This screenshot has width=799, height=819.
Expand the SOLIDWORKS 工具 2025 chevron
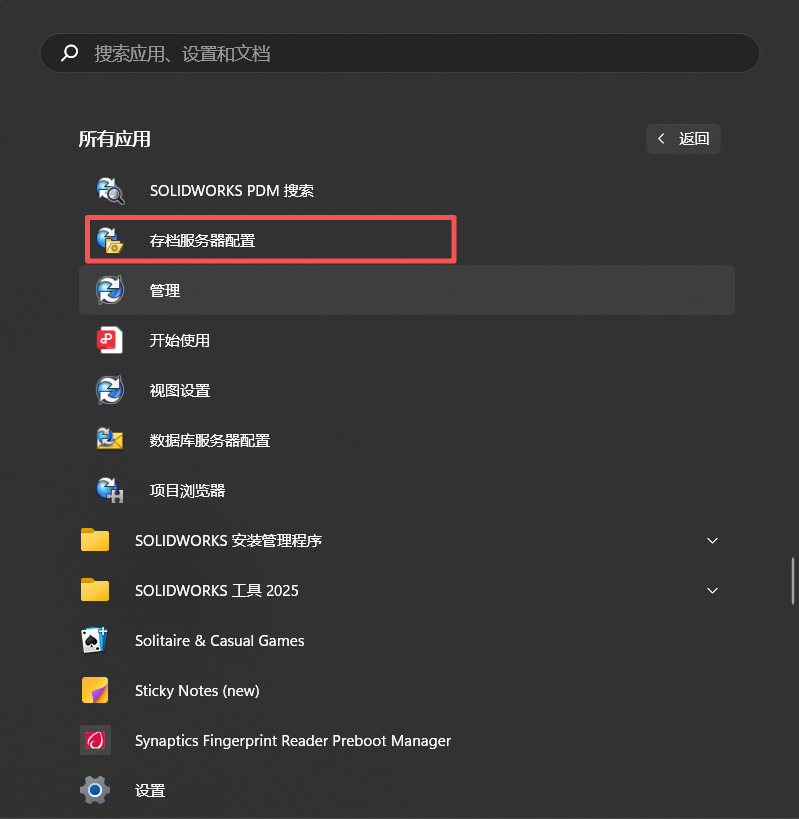(x=712, y=591)
